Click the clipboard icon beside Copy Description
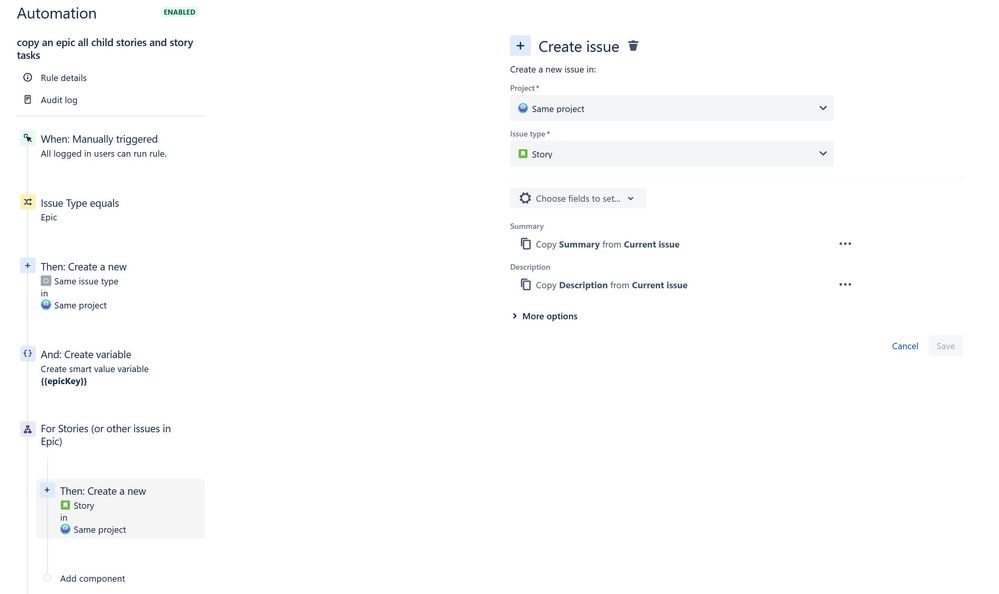 525,283
